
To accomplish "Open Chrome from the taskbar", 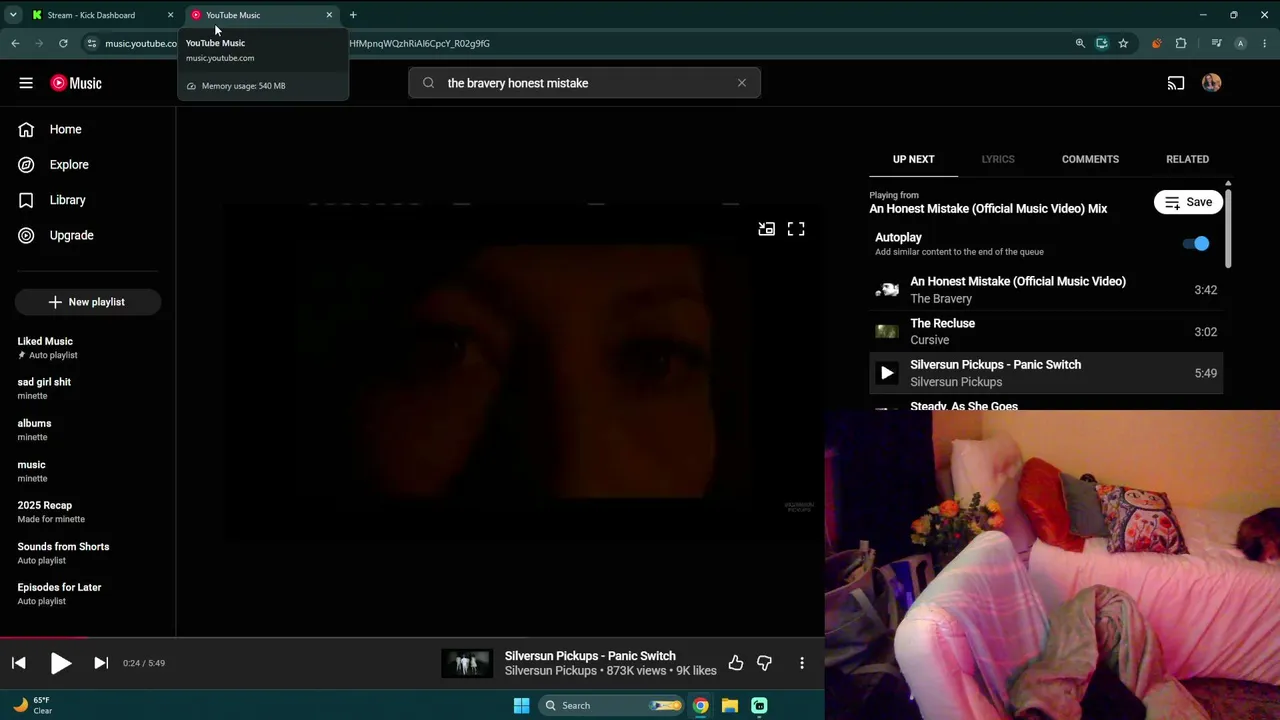I will (701, 705).
